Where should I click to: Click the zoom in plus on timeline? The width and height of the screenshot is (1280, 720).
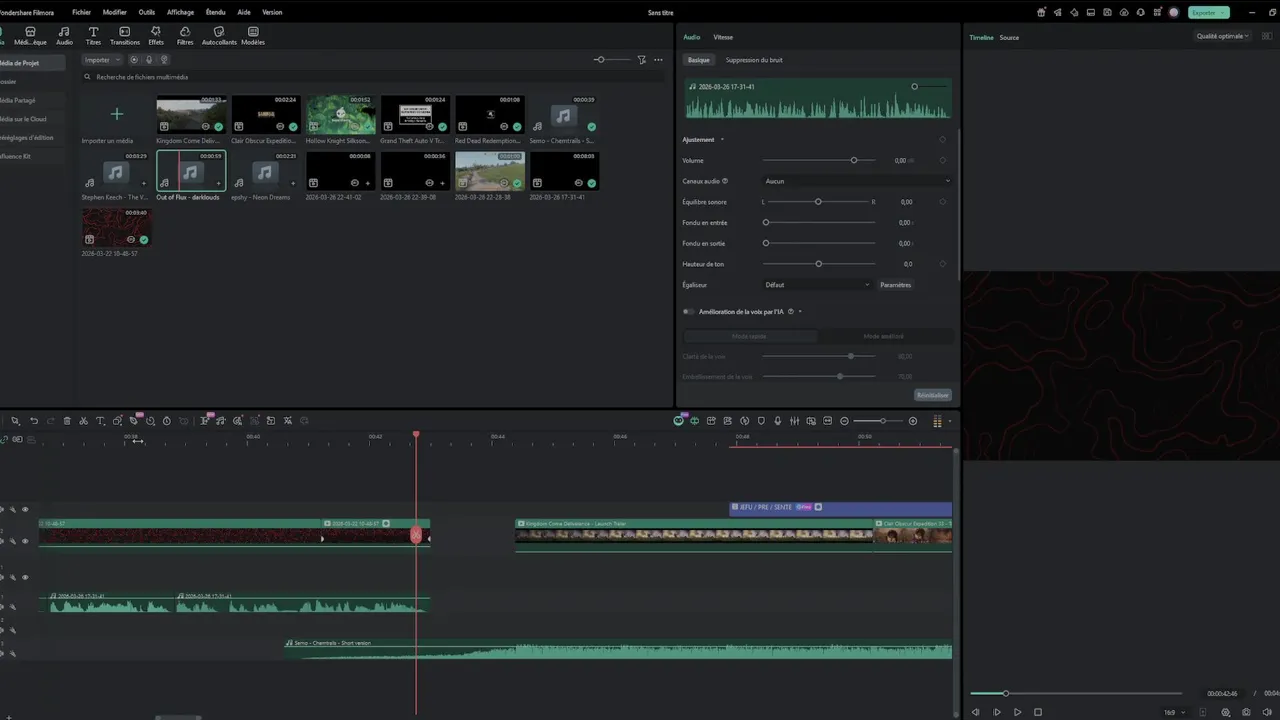tap(912, 421)
